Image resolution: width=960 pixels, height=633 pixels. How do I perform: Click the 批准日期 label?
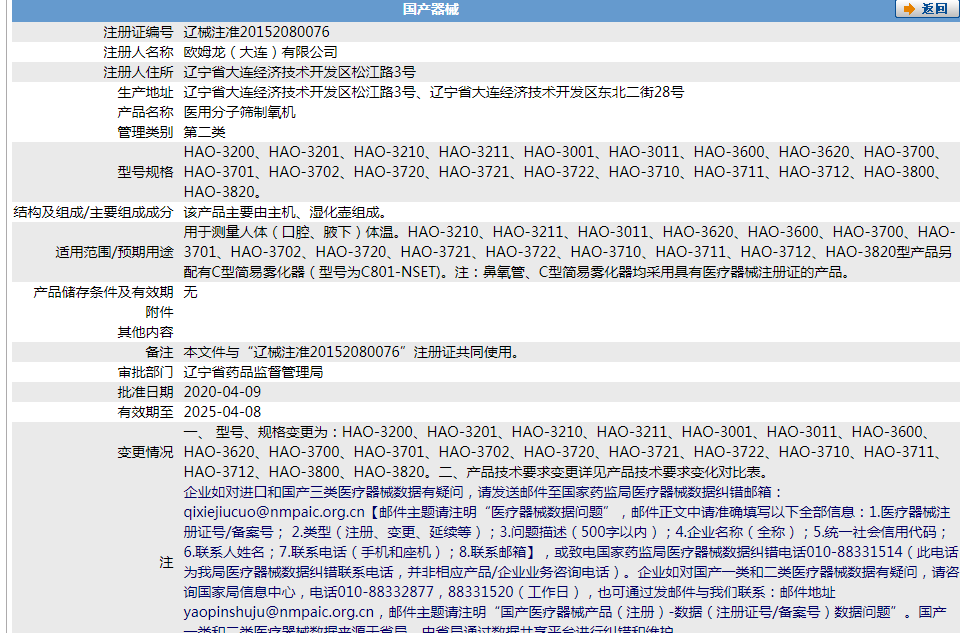point(146,392)
